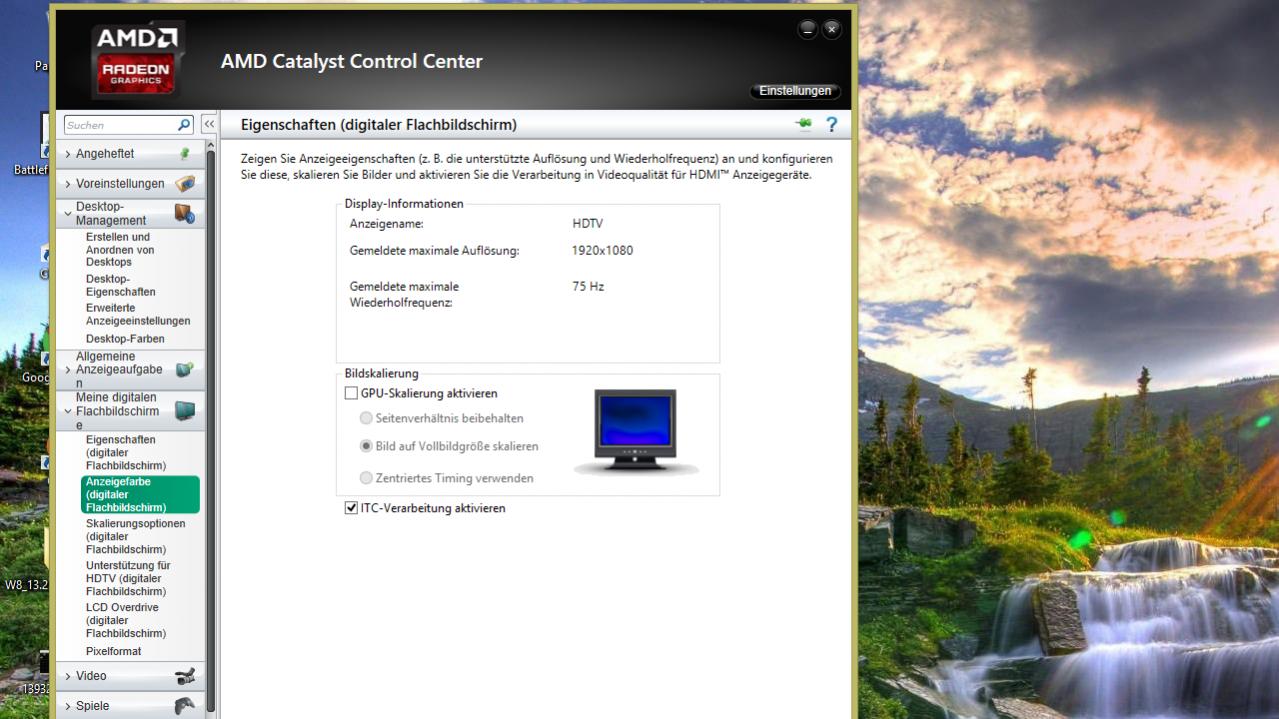The image size is (1279, 719).
Task: Expand the Allgemeine Anzeigeaufgaben section
Action: click(132, 370)
